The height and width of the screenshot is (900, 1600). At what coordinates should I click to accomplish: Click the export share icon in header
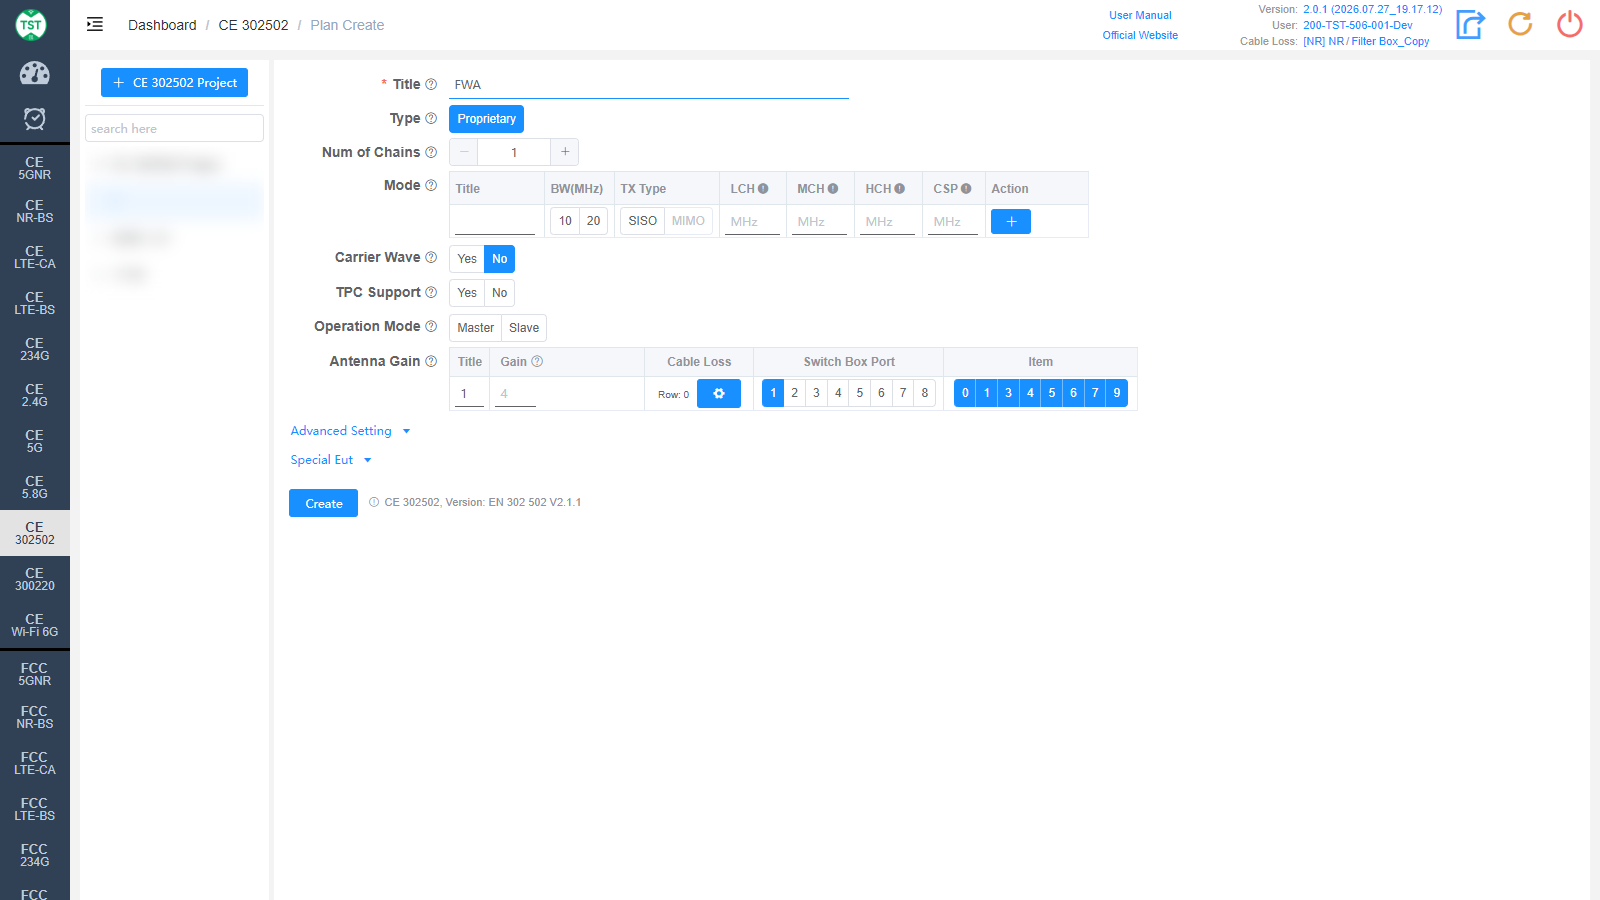tap(1470, 24)
